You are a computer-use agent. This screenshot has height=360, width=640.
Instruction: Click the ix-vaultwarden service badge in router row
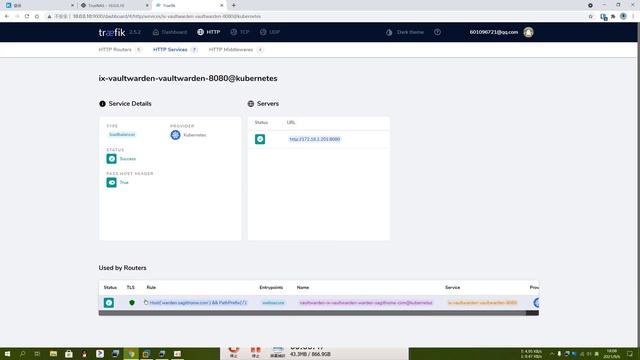pyautogui.click(x=482, y=303)
